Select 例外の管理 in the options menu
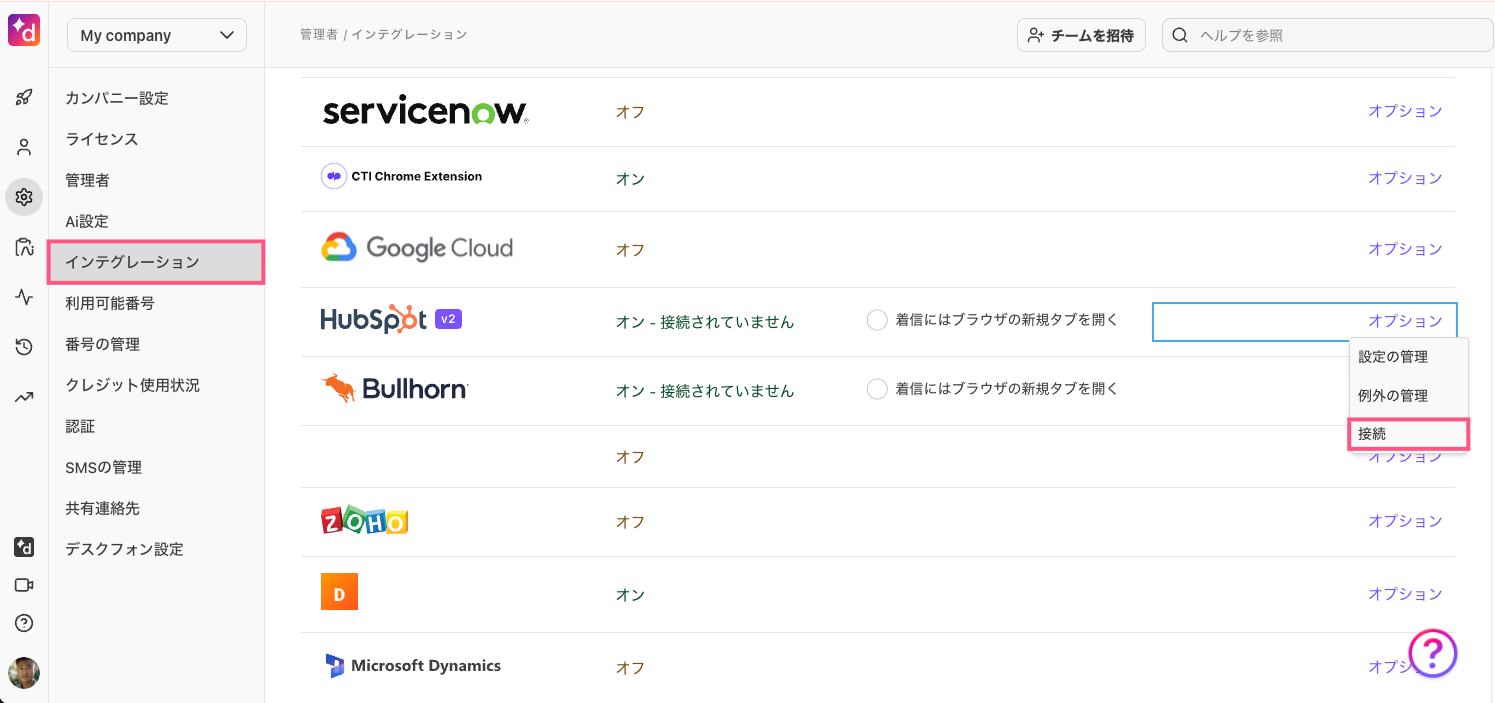This screenshot has width=1495, height=703. pos(1409,396)
